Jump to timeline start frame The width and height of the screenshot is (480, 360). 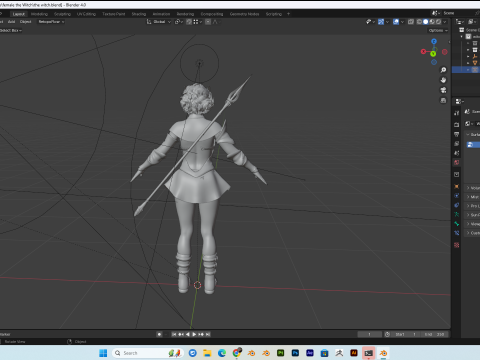(x=174, y=334)
